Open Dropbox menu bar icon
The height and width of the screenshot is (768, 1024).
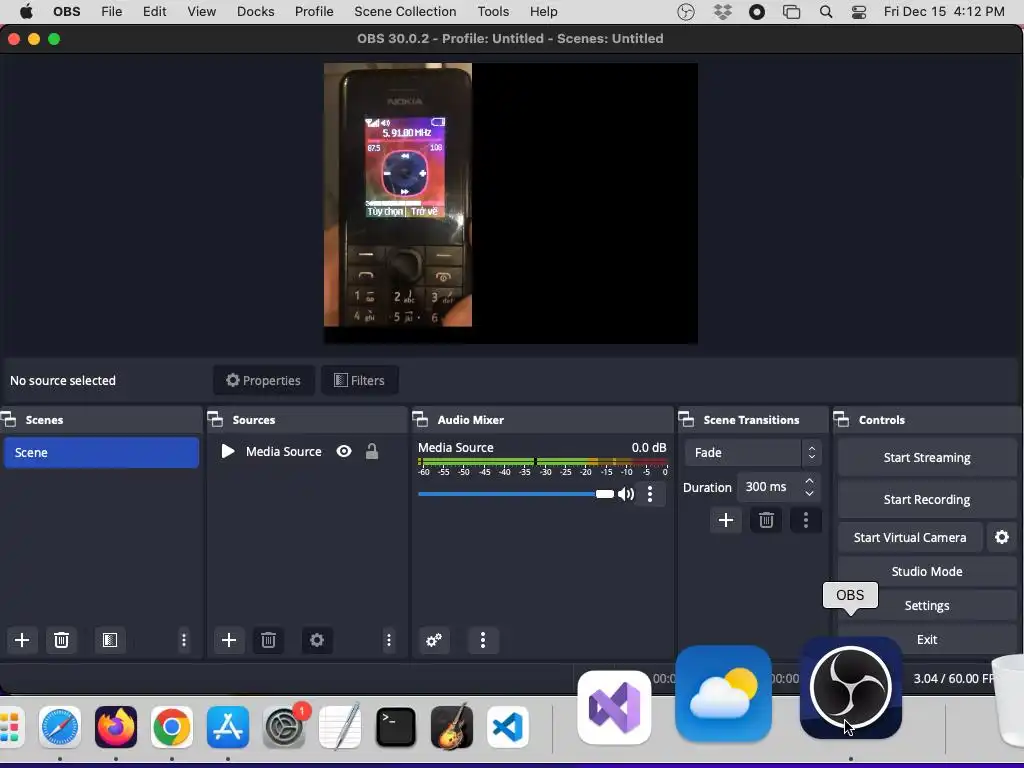tap(722, 12)
